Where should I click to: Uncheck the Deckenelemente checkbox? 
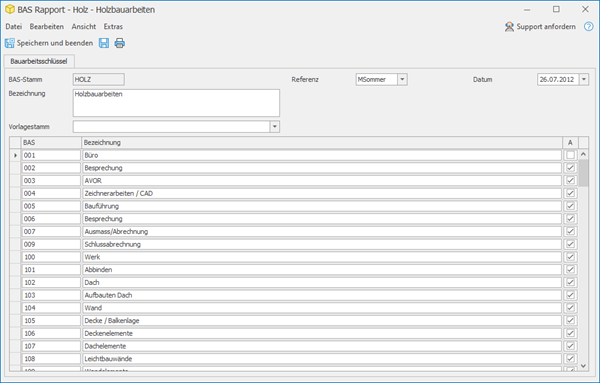571,333
